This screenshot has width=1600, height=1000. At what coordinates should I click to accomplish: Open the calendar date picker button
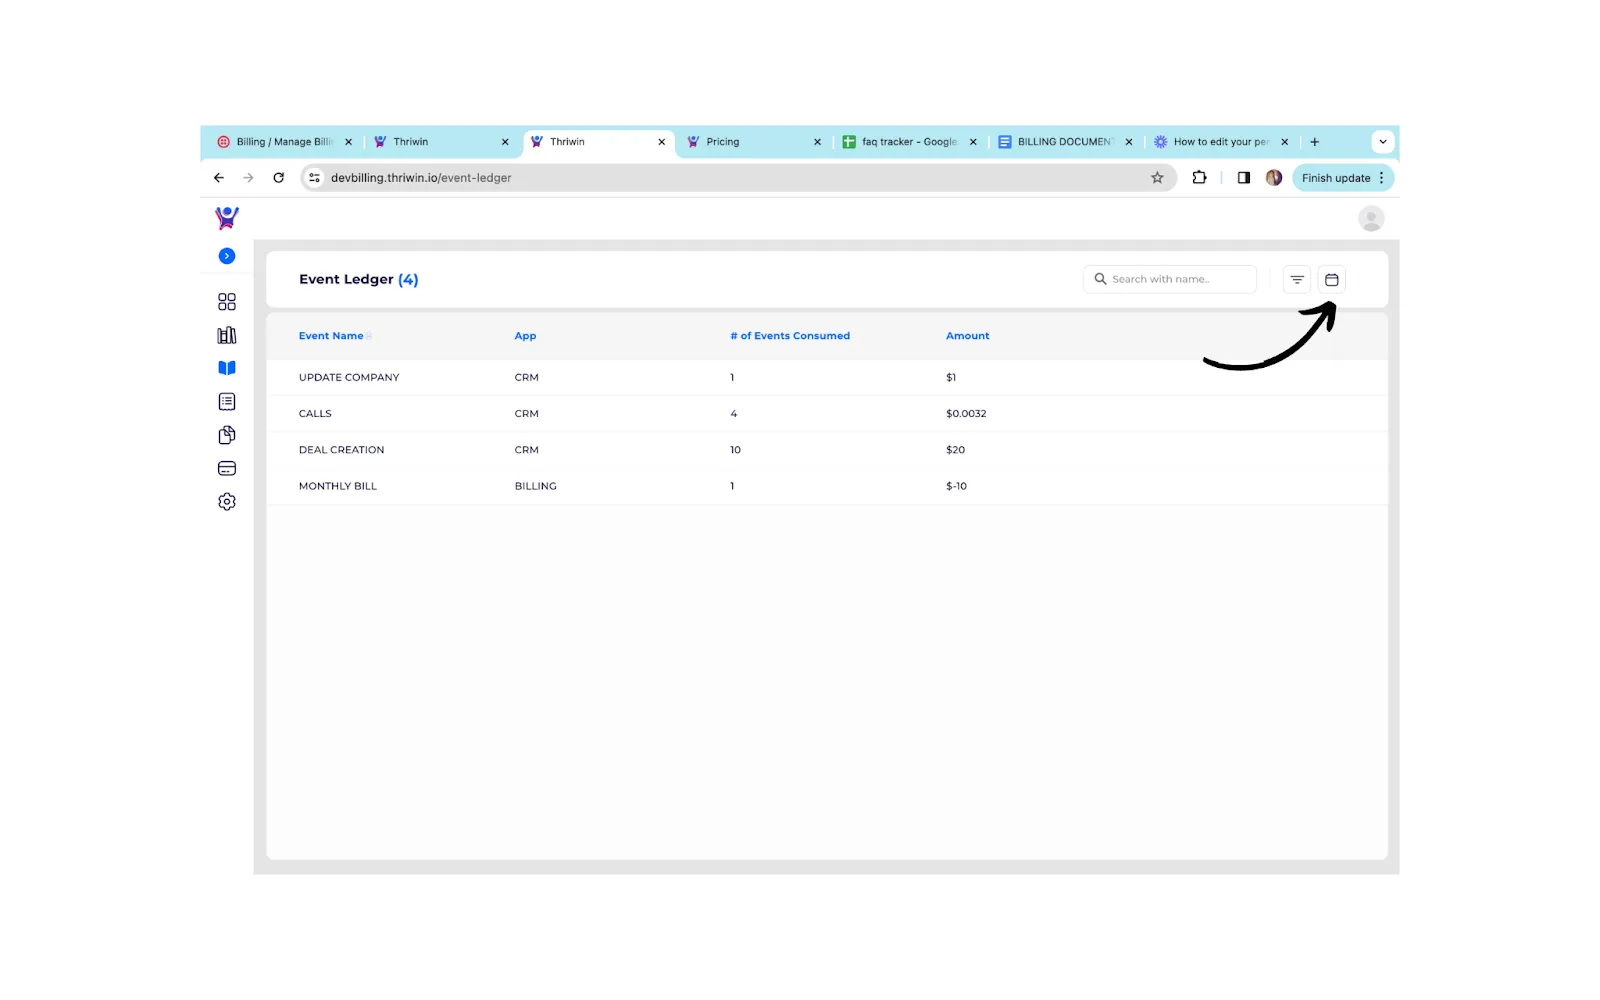coord(1332,280)
